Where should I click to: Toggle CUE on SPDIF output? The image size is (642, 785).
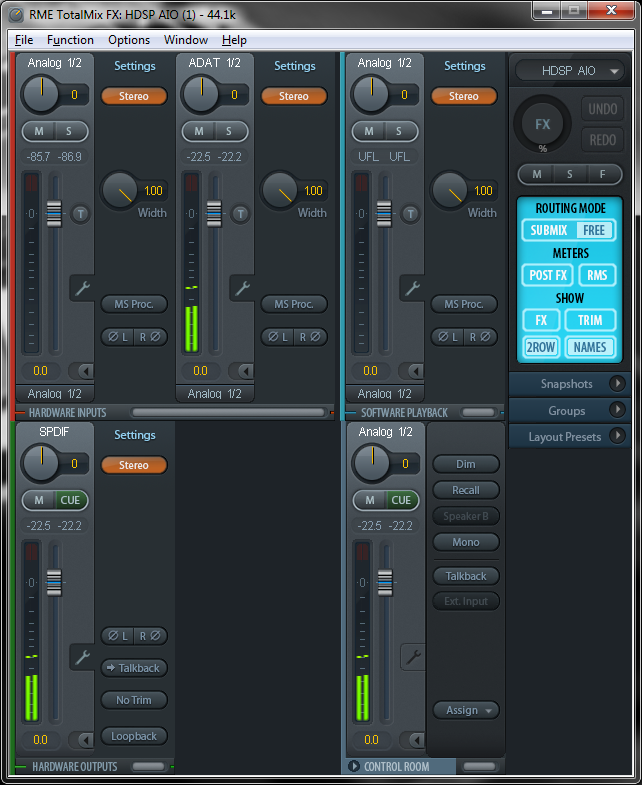click(x=70, y=500)
